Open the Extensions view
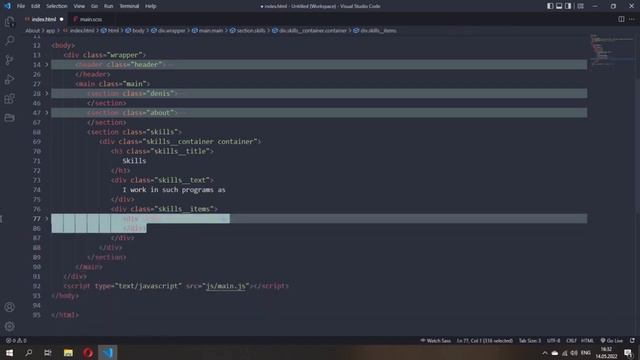Screen dimensions: 640x360 point(9,98)
